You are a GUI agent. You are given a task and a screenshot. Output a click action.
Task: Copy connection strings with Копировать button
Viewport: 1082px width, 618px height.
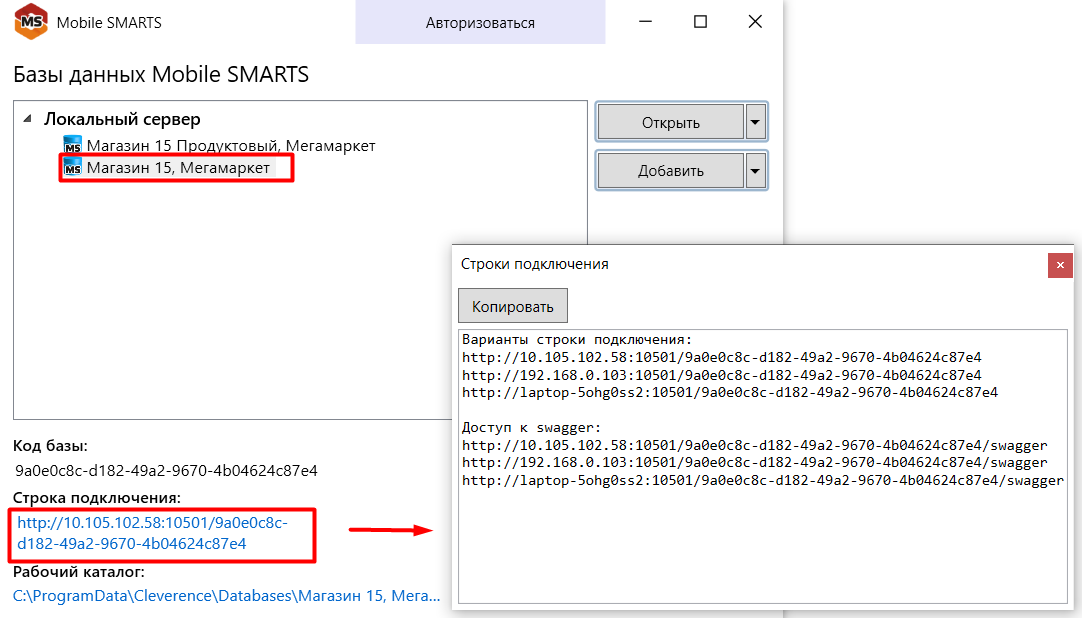(513, 306)
